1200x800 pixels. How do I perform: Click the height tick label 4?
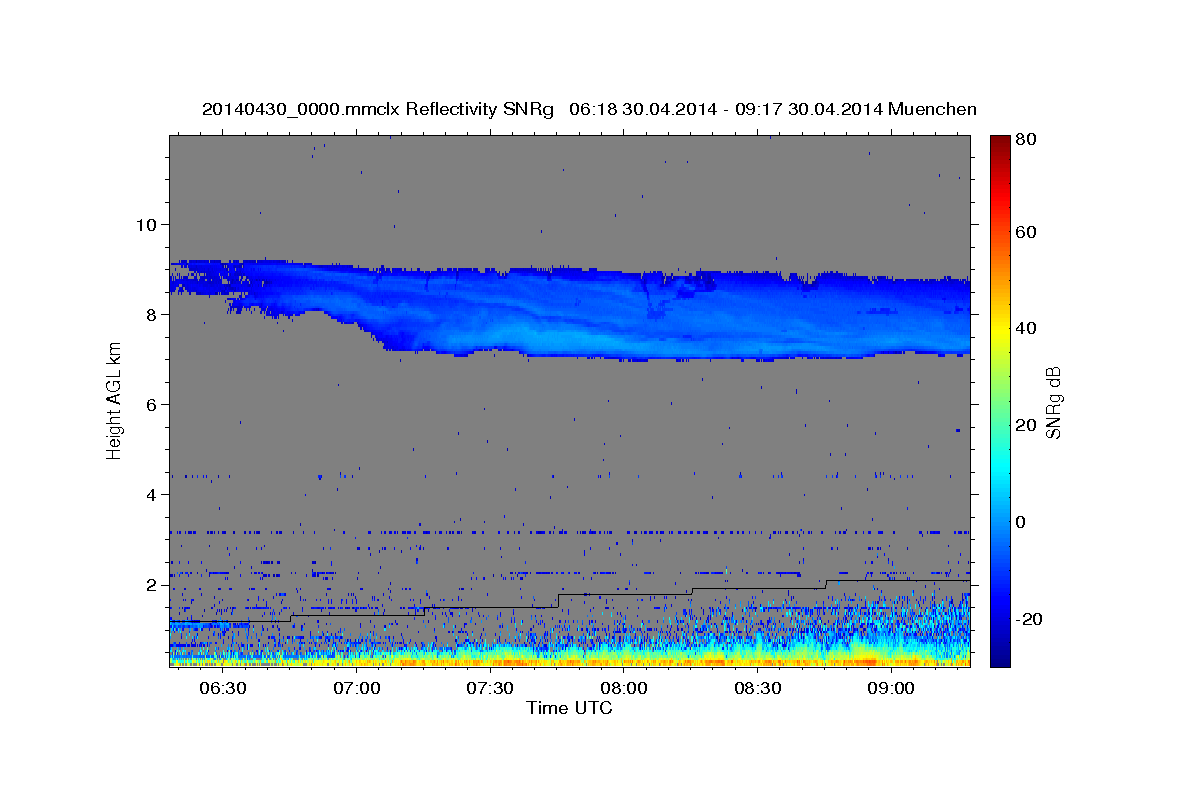pos(150,494)
